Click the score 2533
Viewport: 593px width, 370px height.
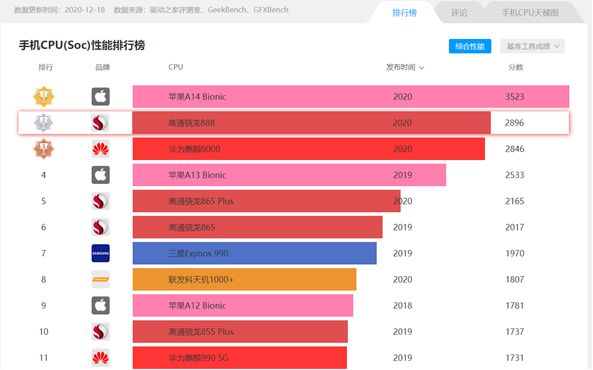coord(515,175)
